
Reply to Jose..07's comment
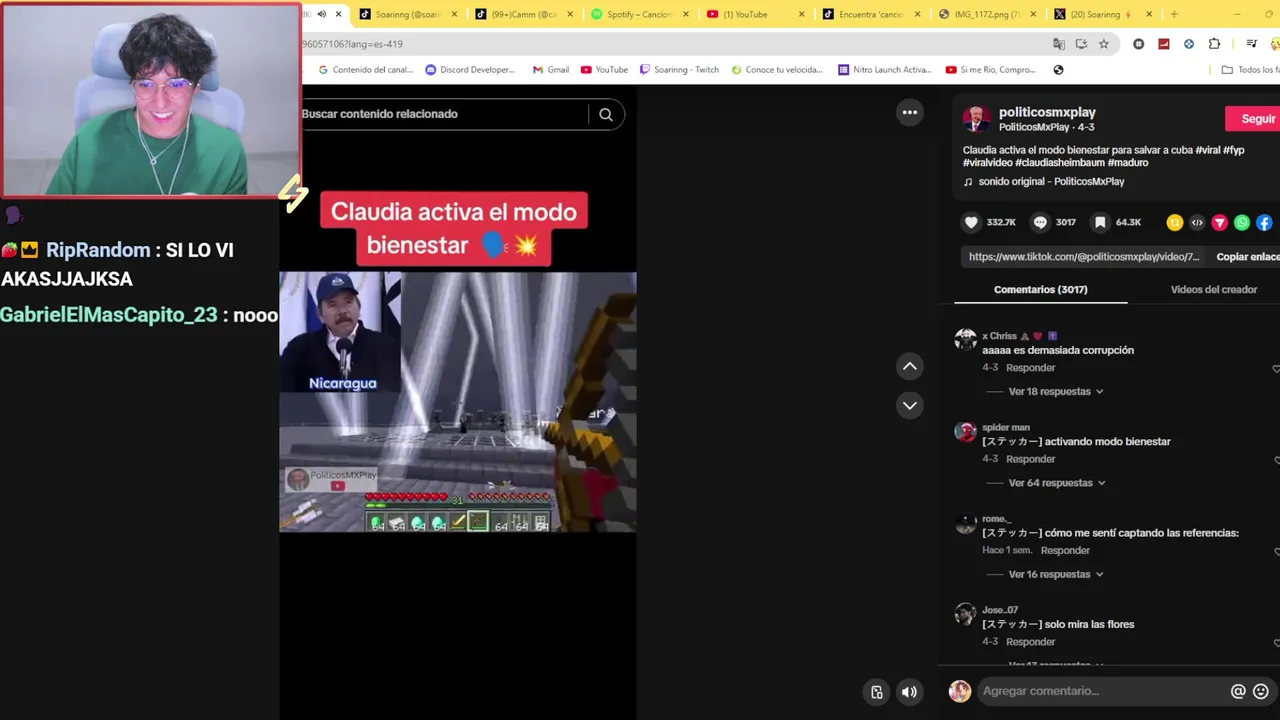1030,642
